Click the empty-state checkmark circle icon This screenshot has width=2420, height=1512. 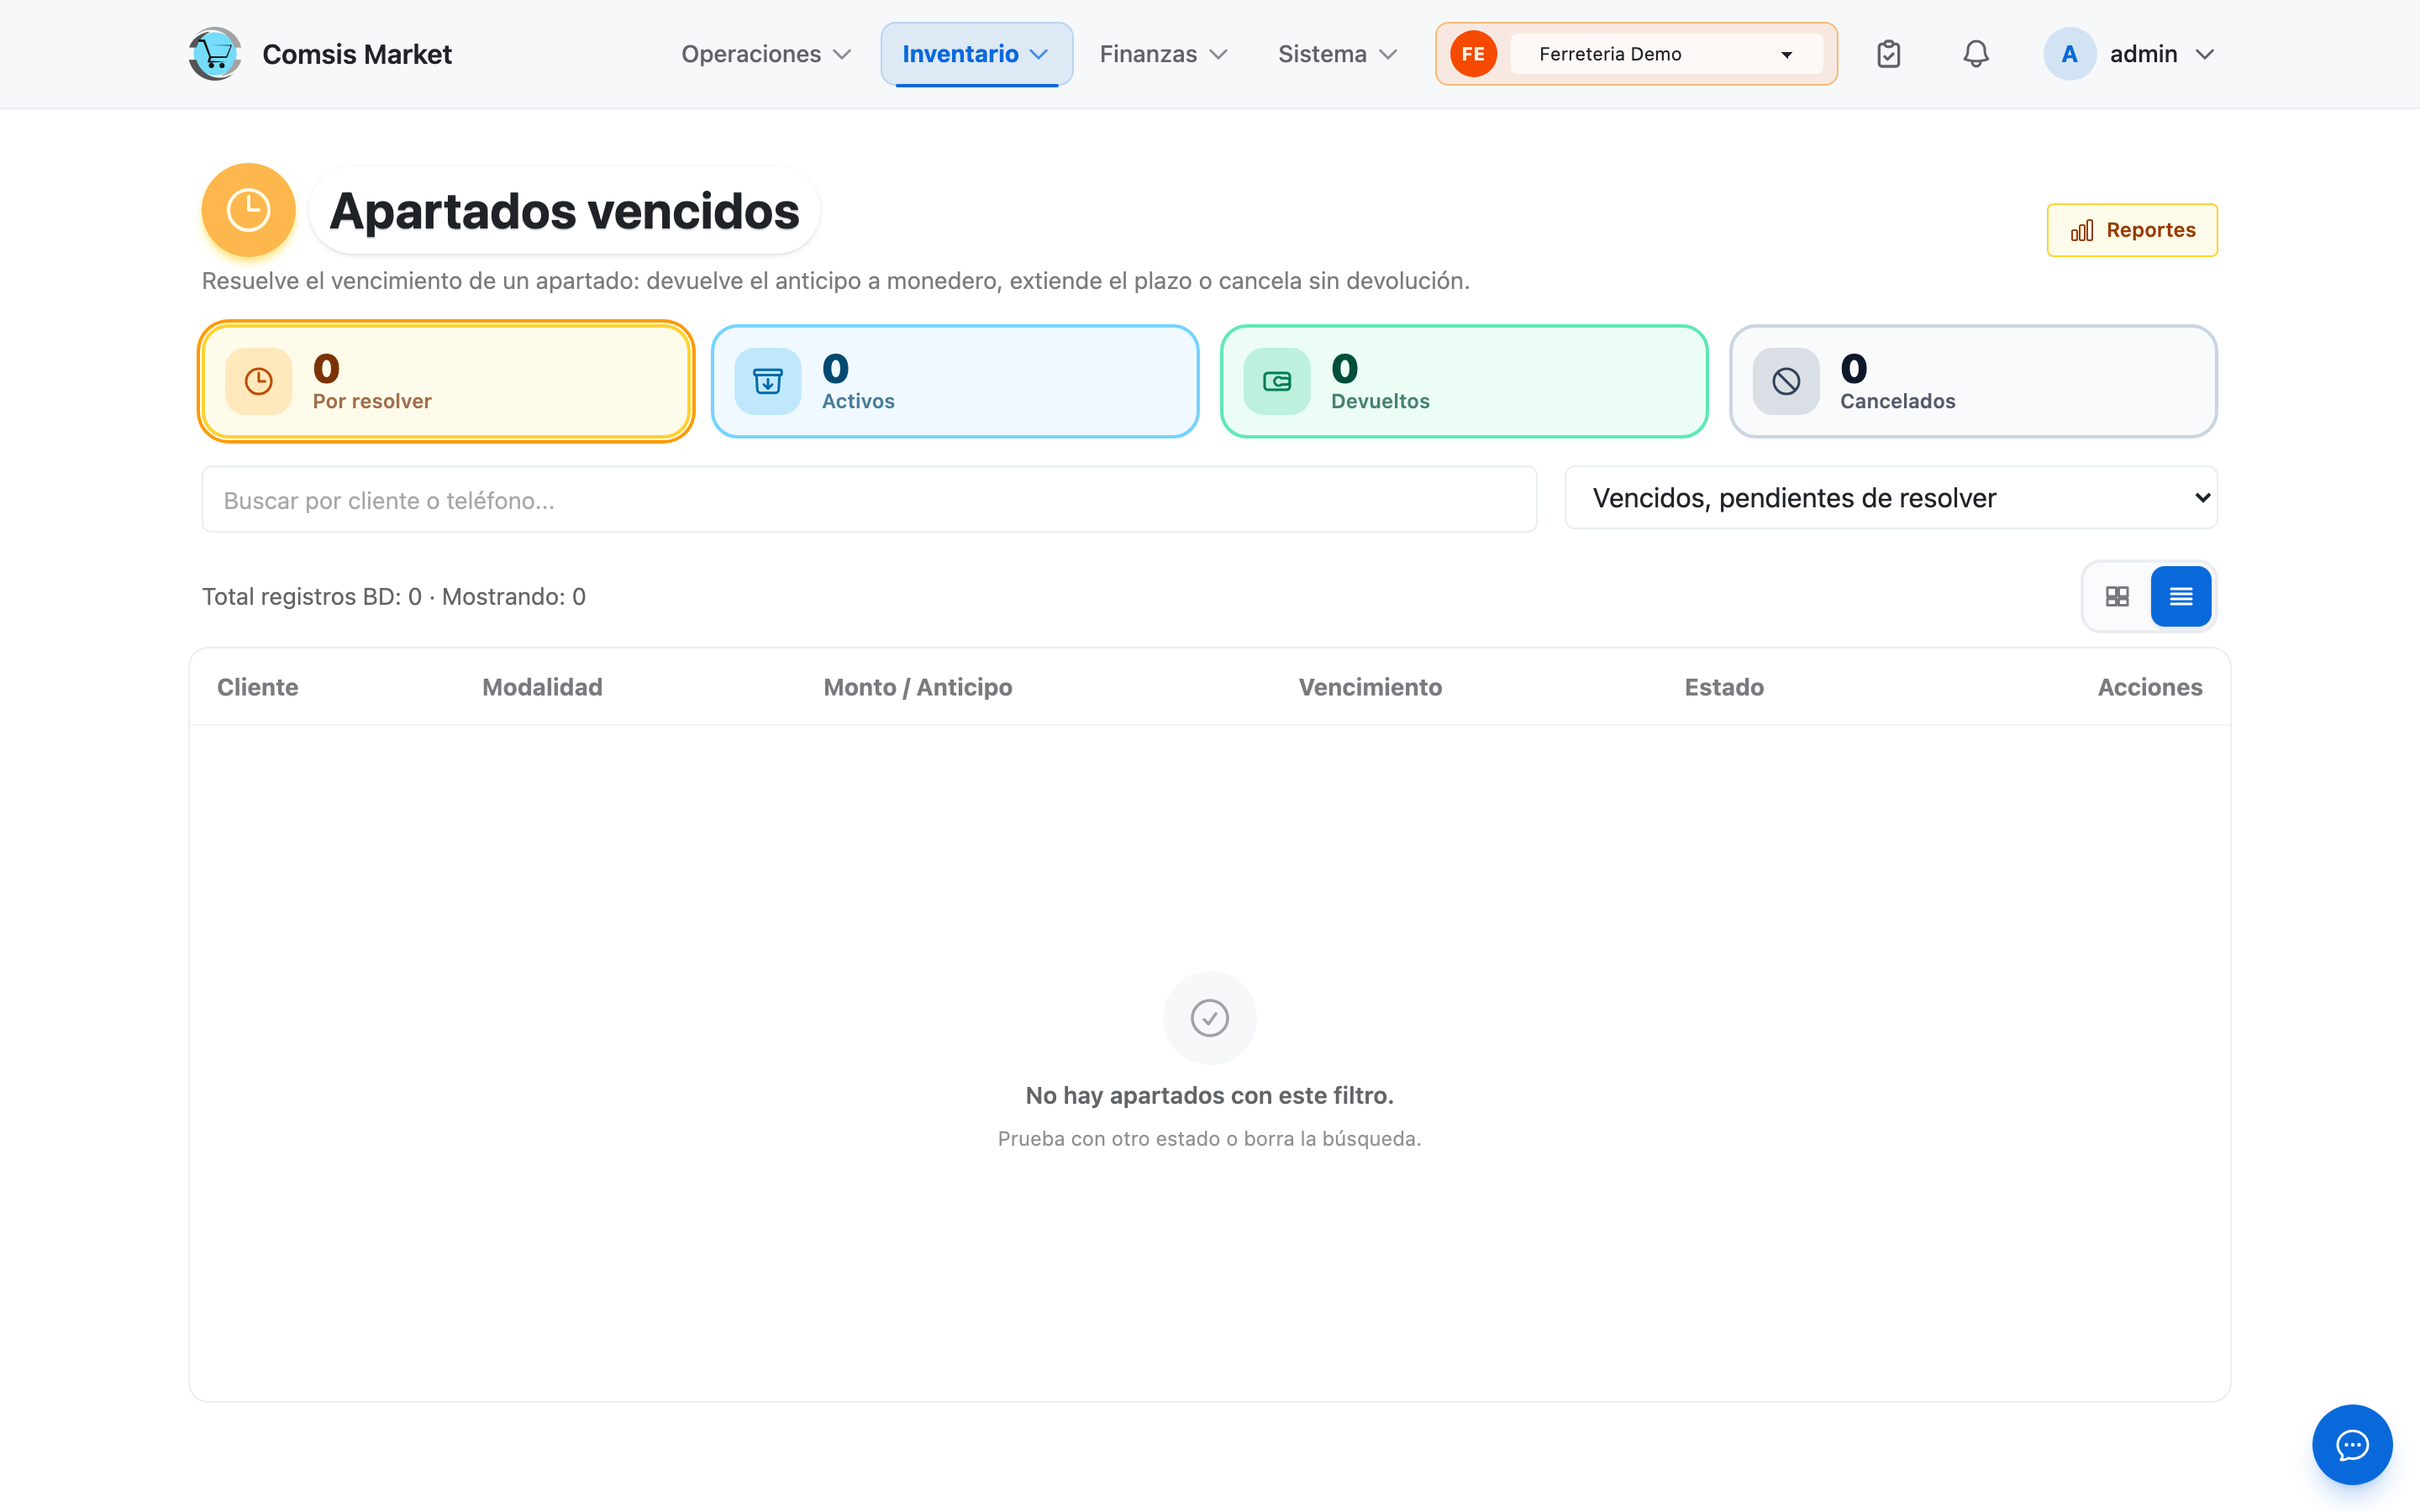[1209, 1017]
